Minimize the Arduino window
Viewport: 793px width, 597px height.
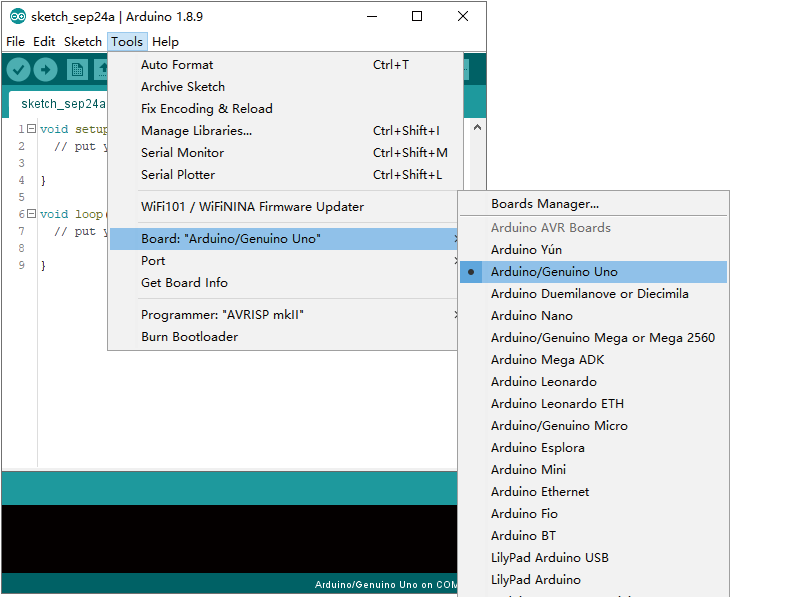pyautogui.click(x=372, y=17)
